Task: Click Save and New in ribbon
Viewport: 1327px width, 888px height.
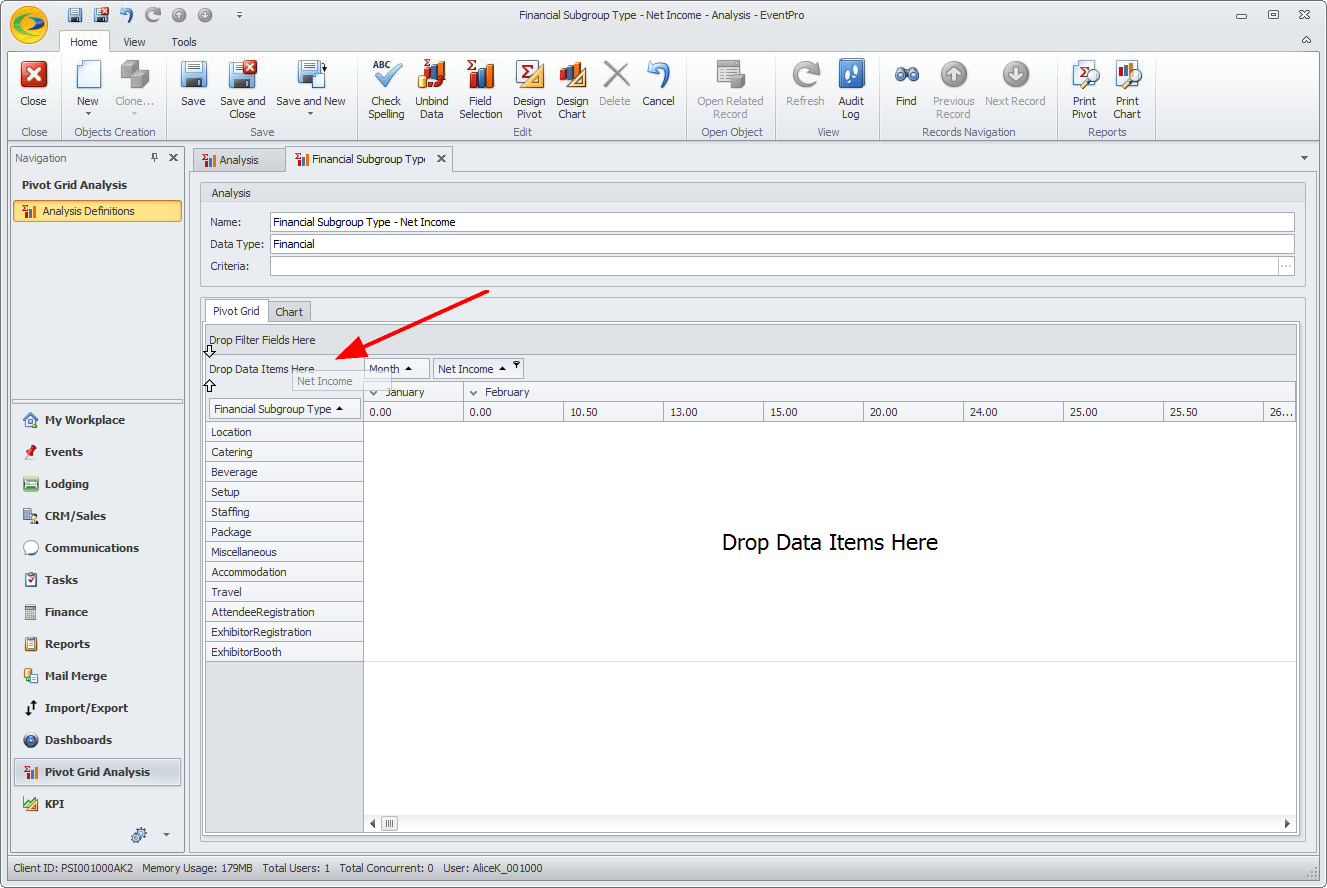Action: (x=311, y=84)
